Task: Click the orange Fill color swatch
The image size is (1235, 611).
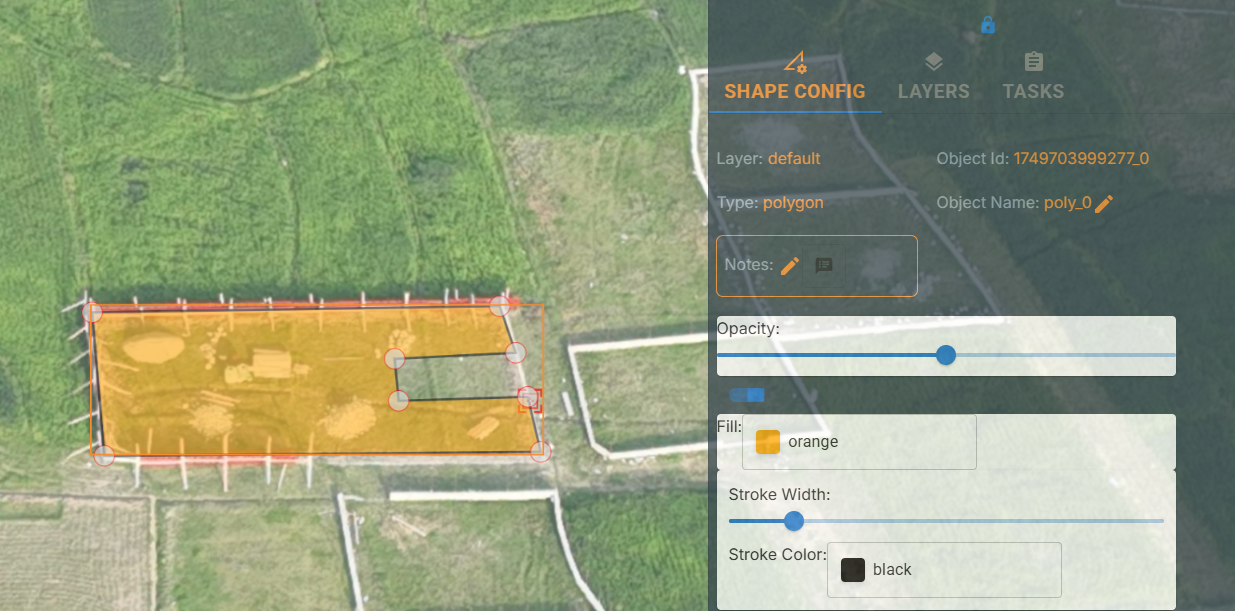Action: coord(768,442)
